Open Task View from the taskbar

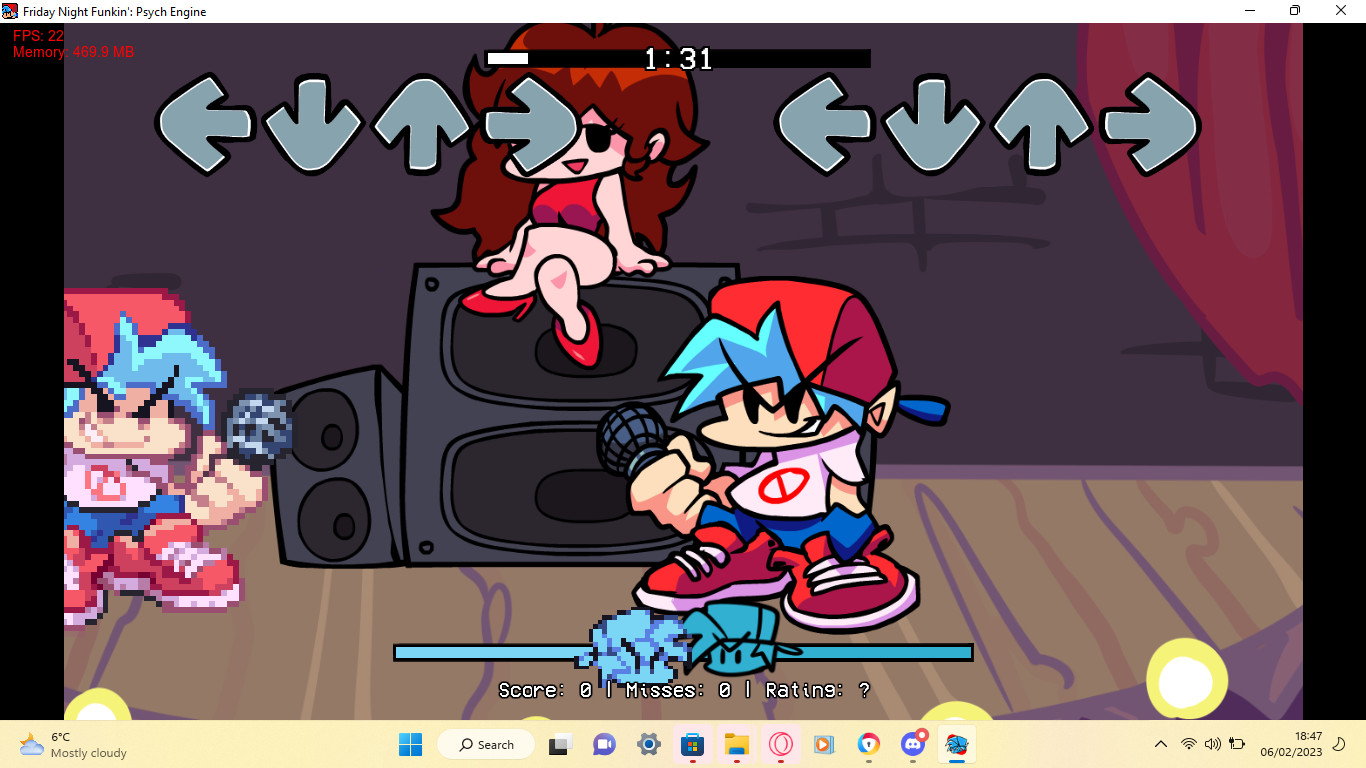point(561,744)
